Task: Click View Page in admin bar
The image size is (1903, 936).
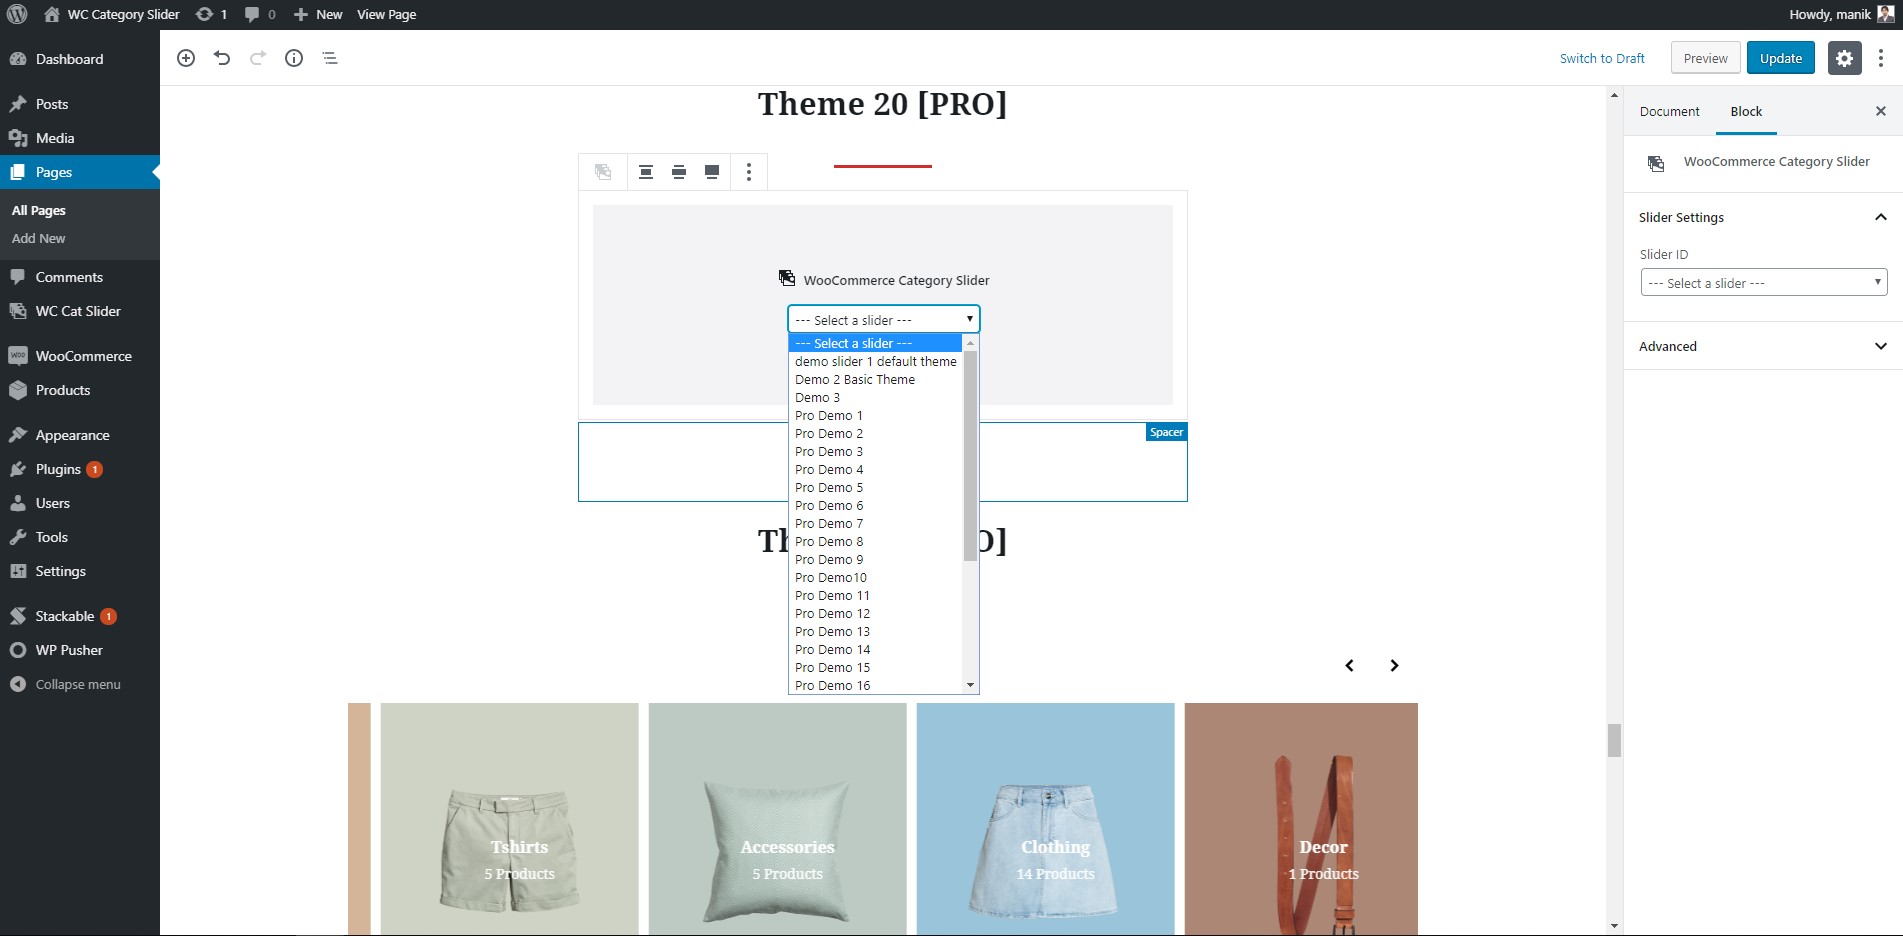Action: pyautogui.click(x=386, y=14)
